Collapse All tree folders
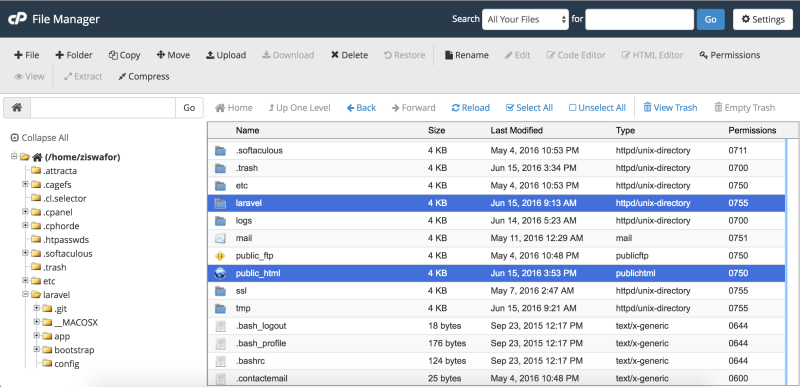The image size is (800, 387). tap(39, 138)
